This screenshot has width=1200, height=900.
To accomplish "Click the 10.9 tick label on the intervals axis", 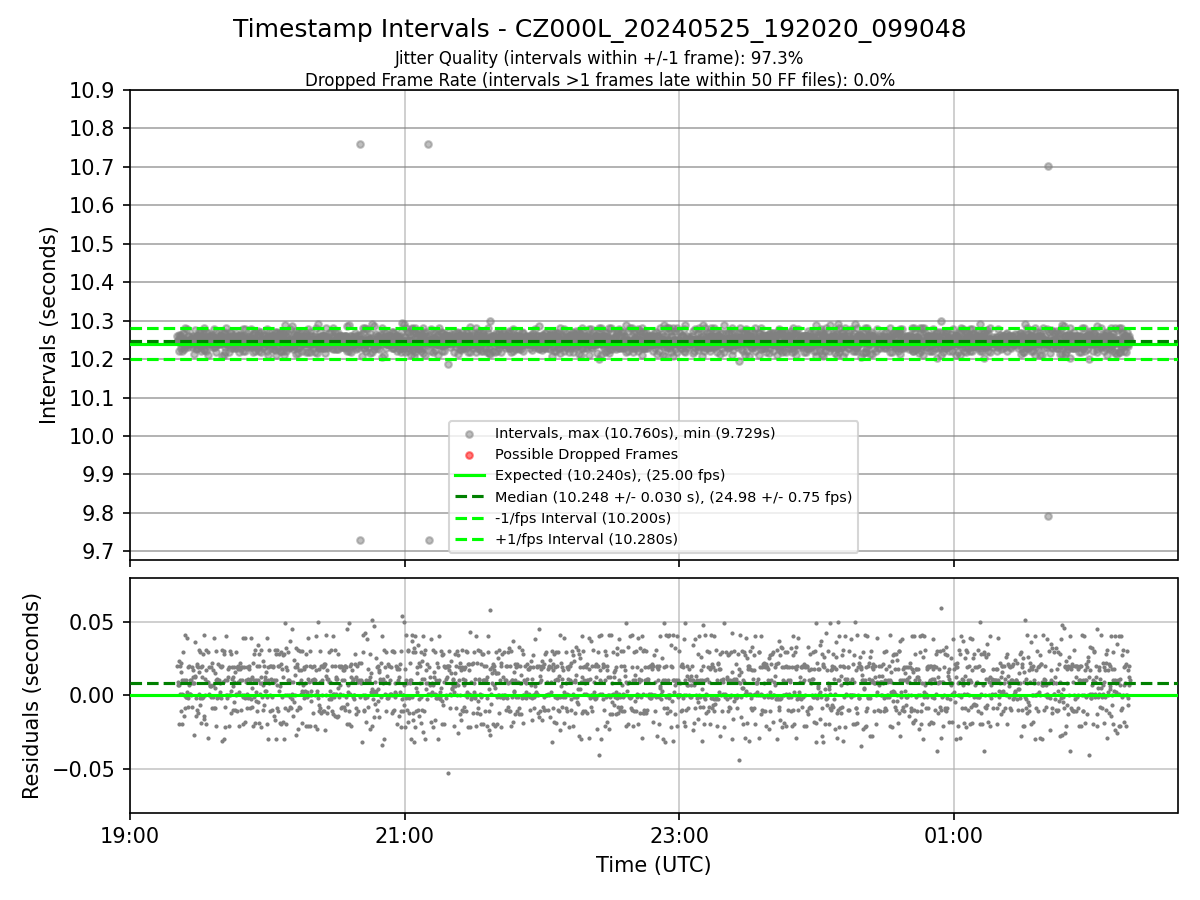I will tap(94, 91).
